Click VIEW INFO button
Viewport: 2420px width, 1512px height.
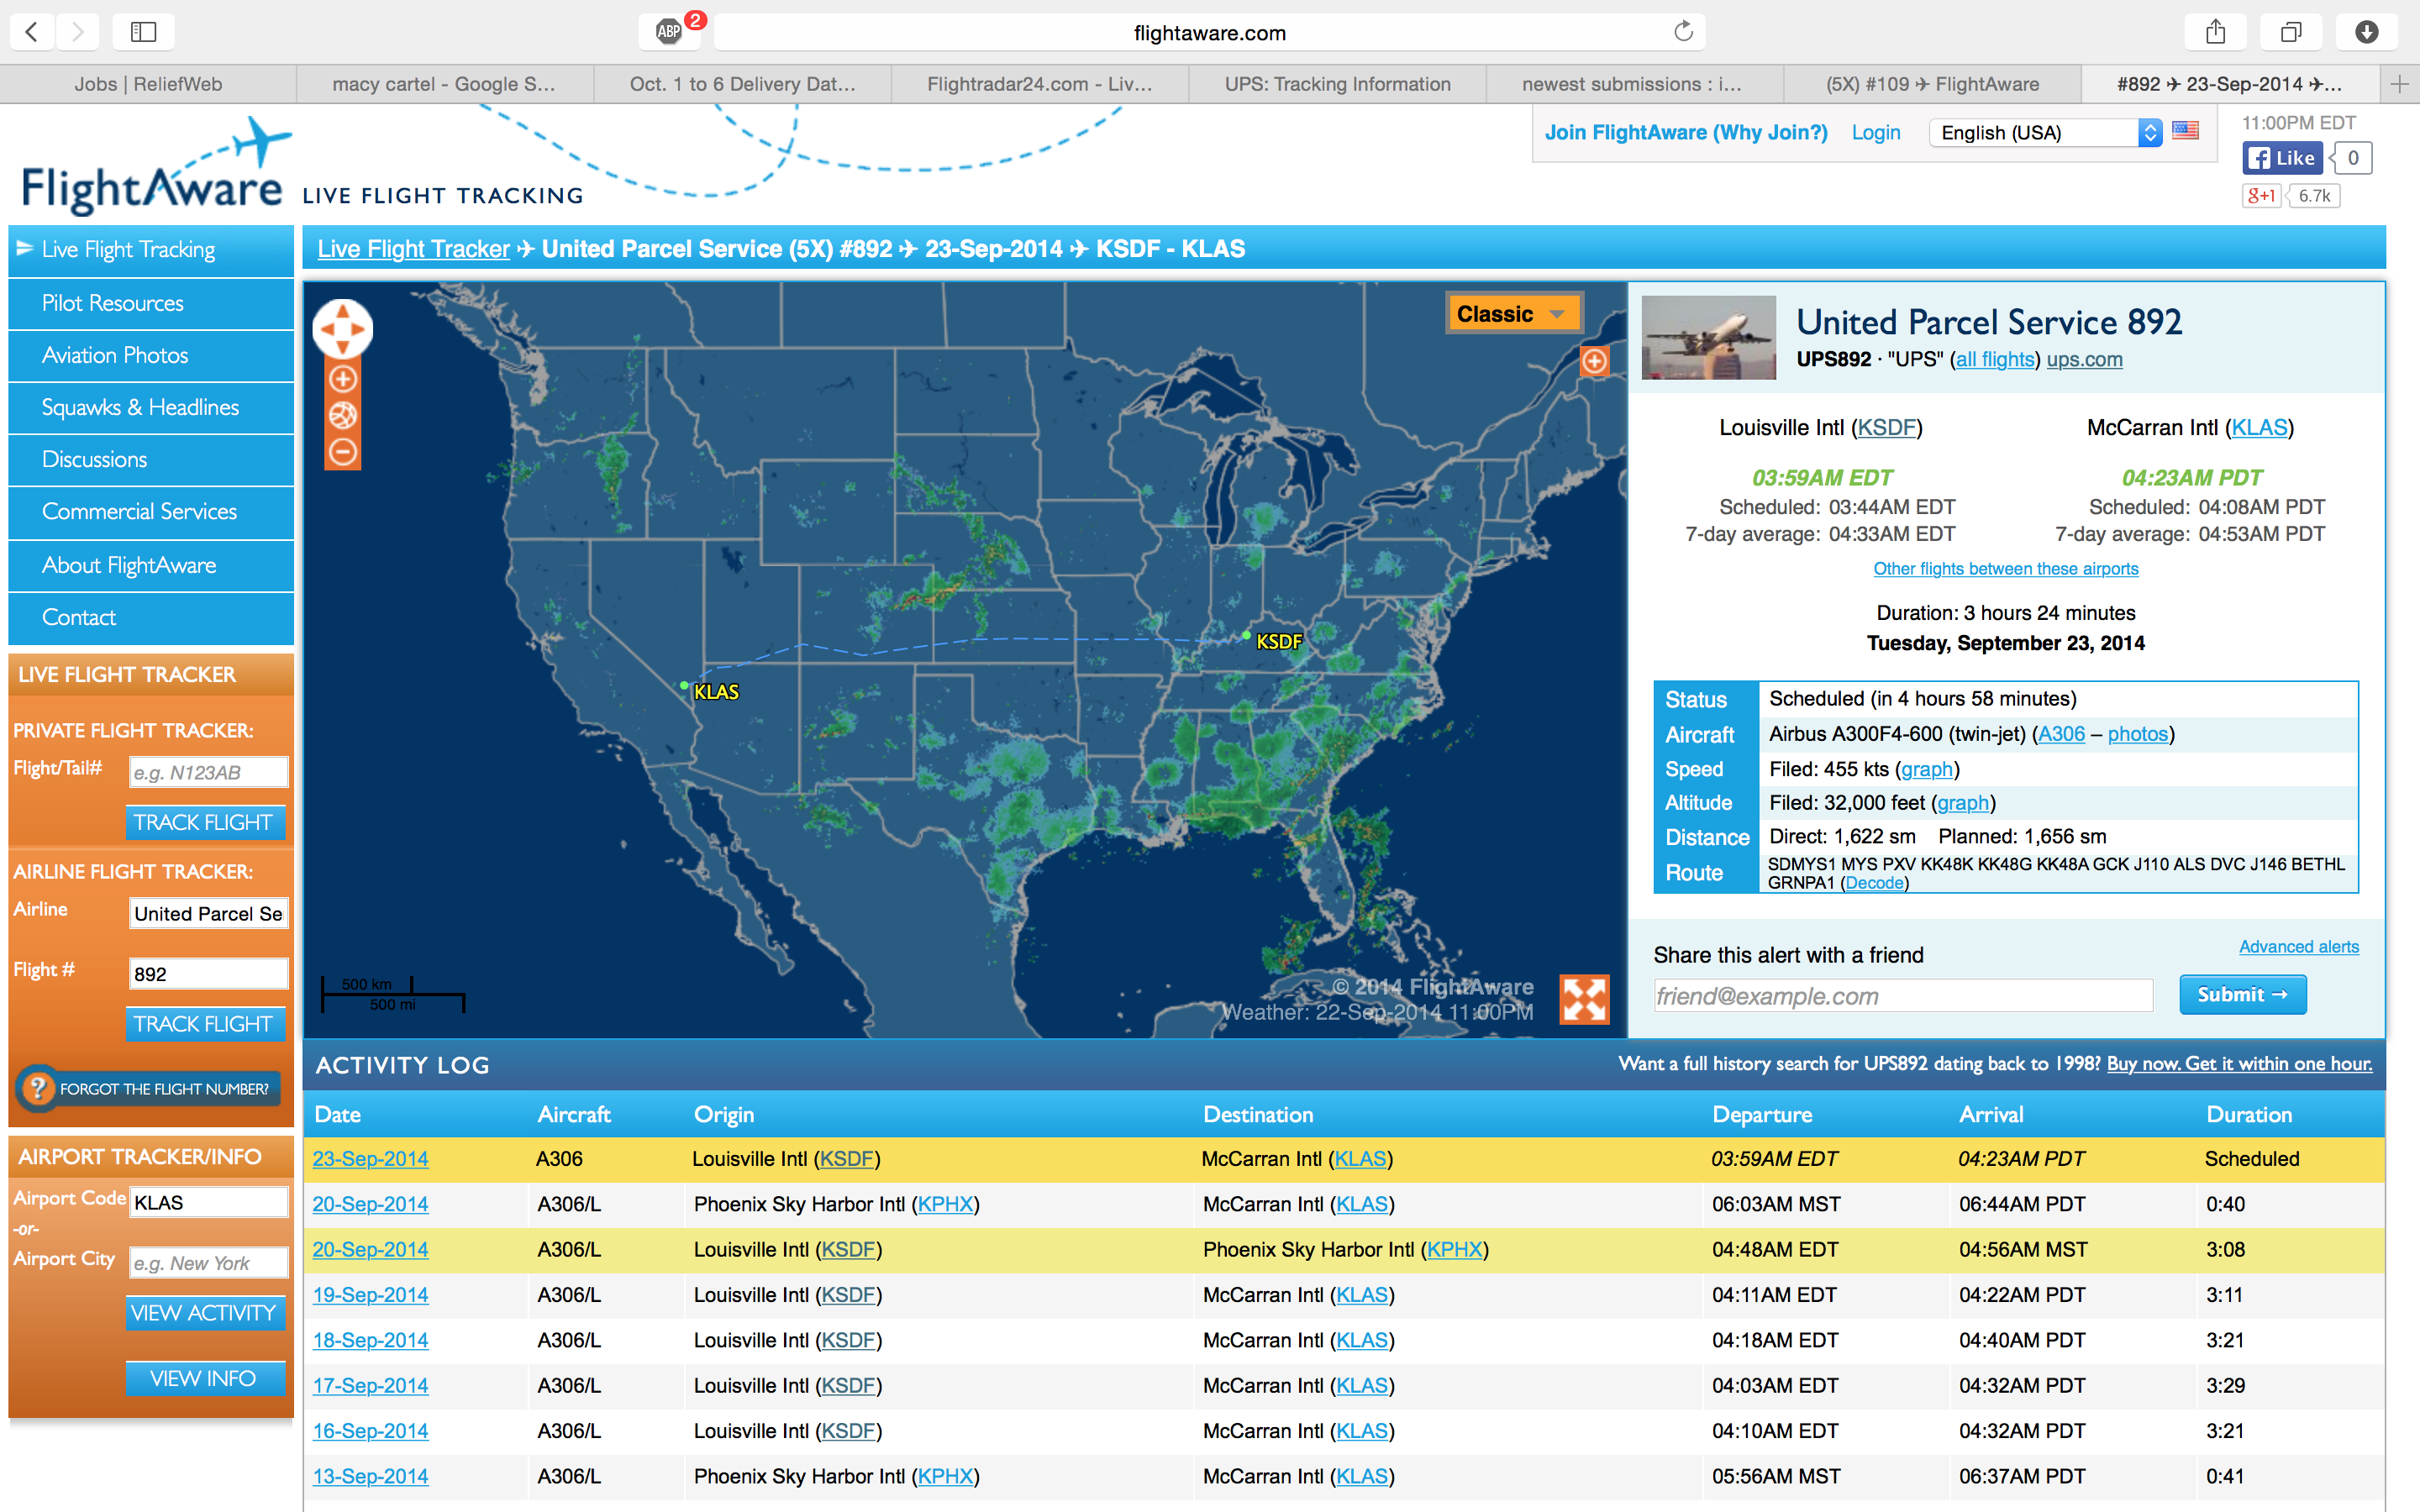205,1378
